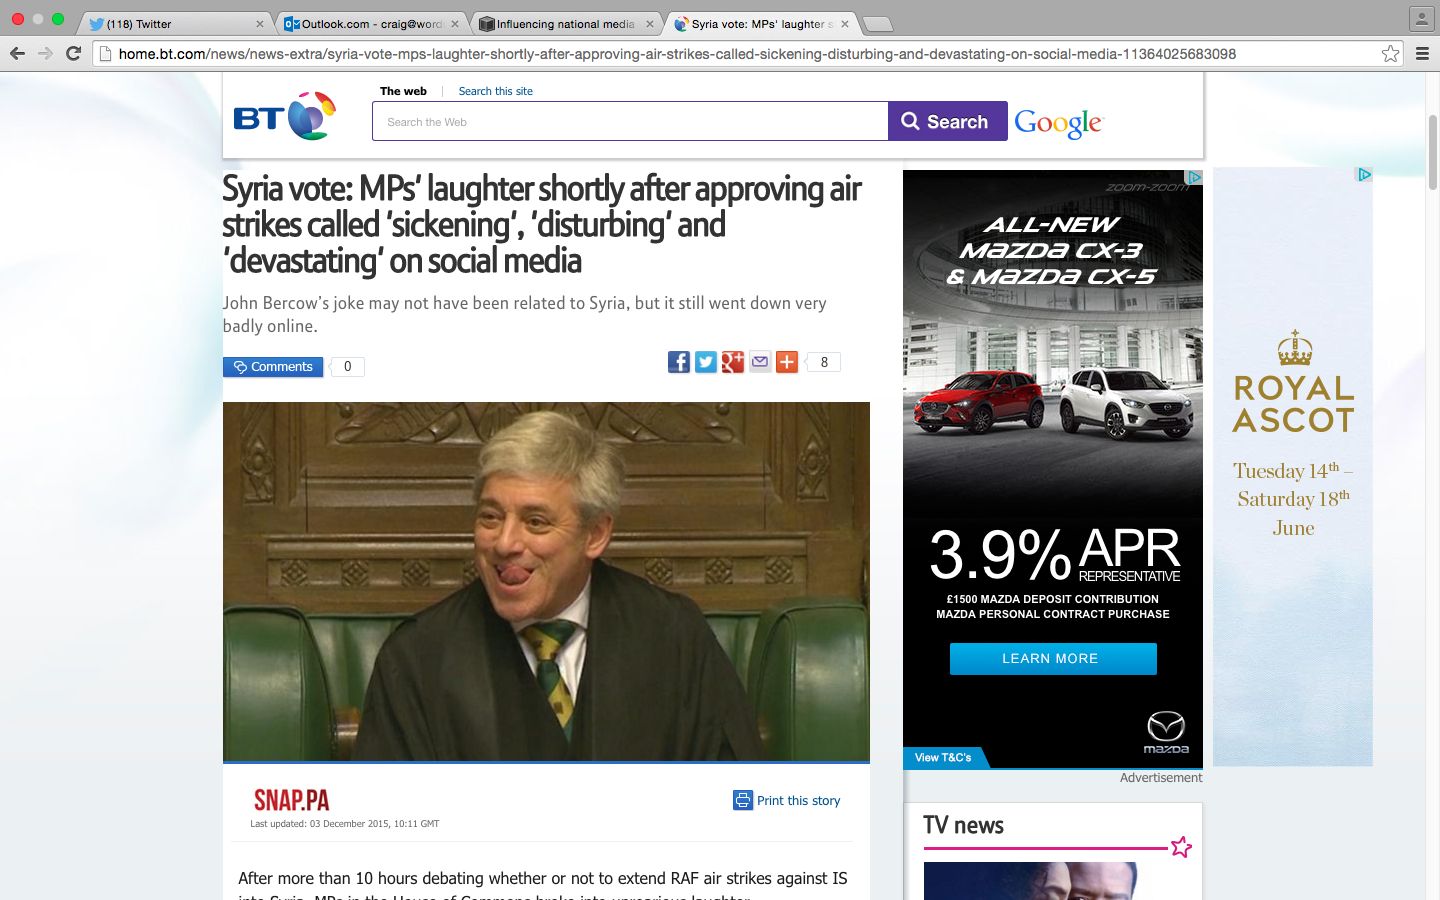This screenshot has height=900, width=1440.
Task: Reload the page
Action: click(x=73, y=54)
